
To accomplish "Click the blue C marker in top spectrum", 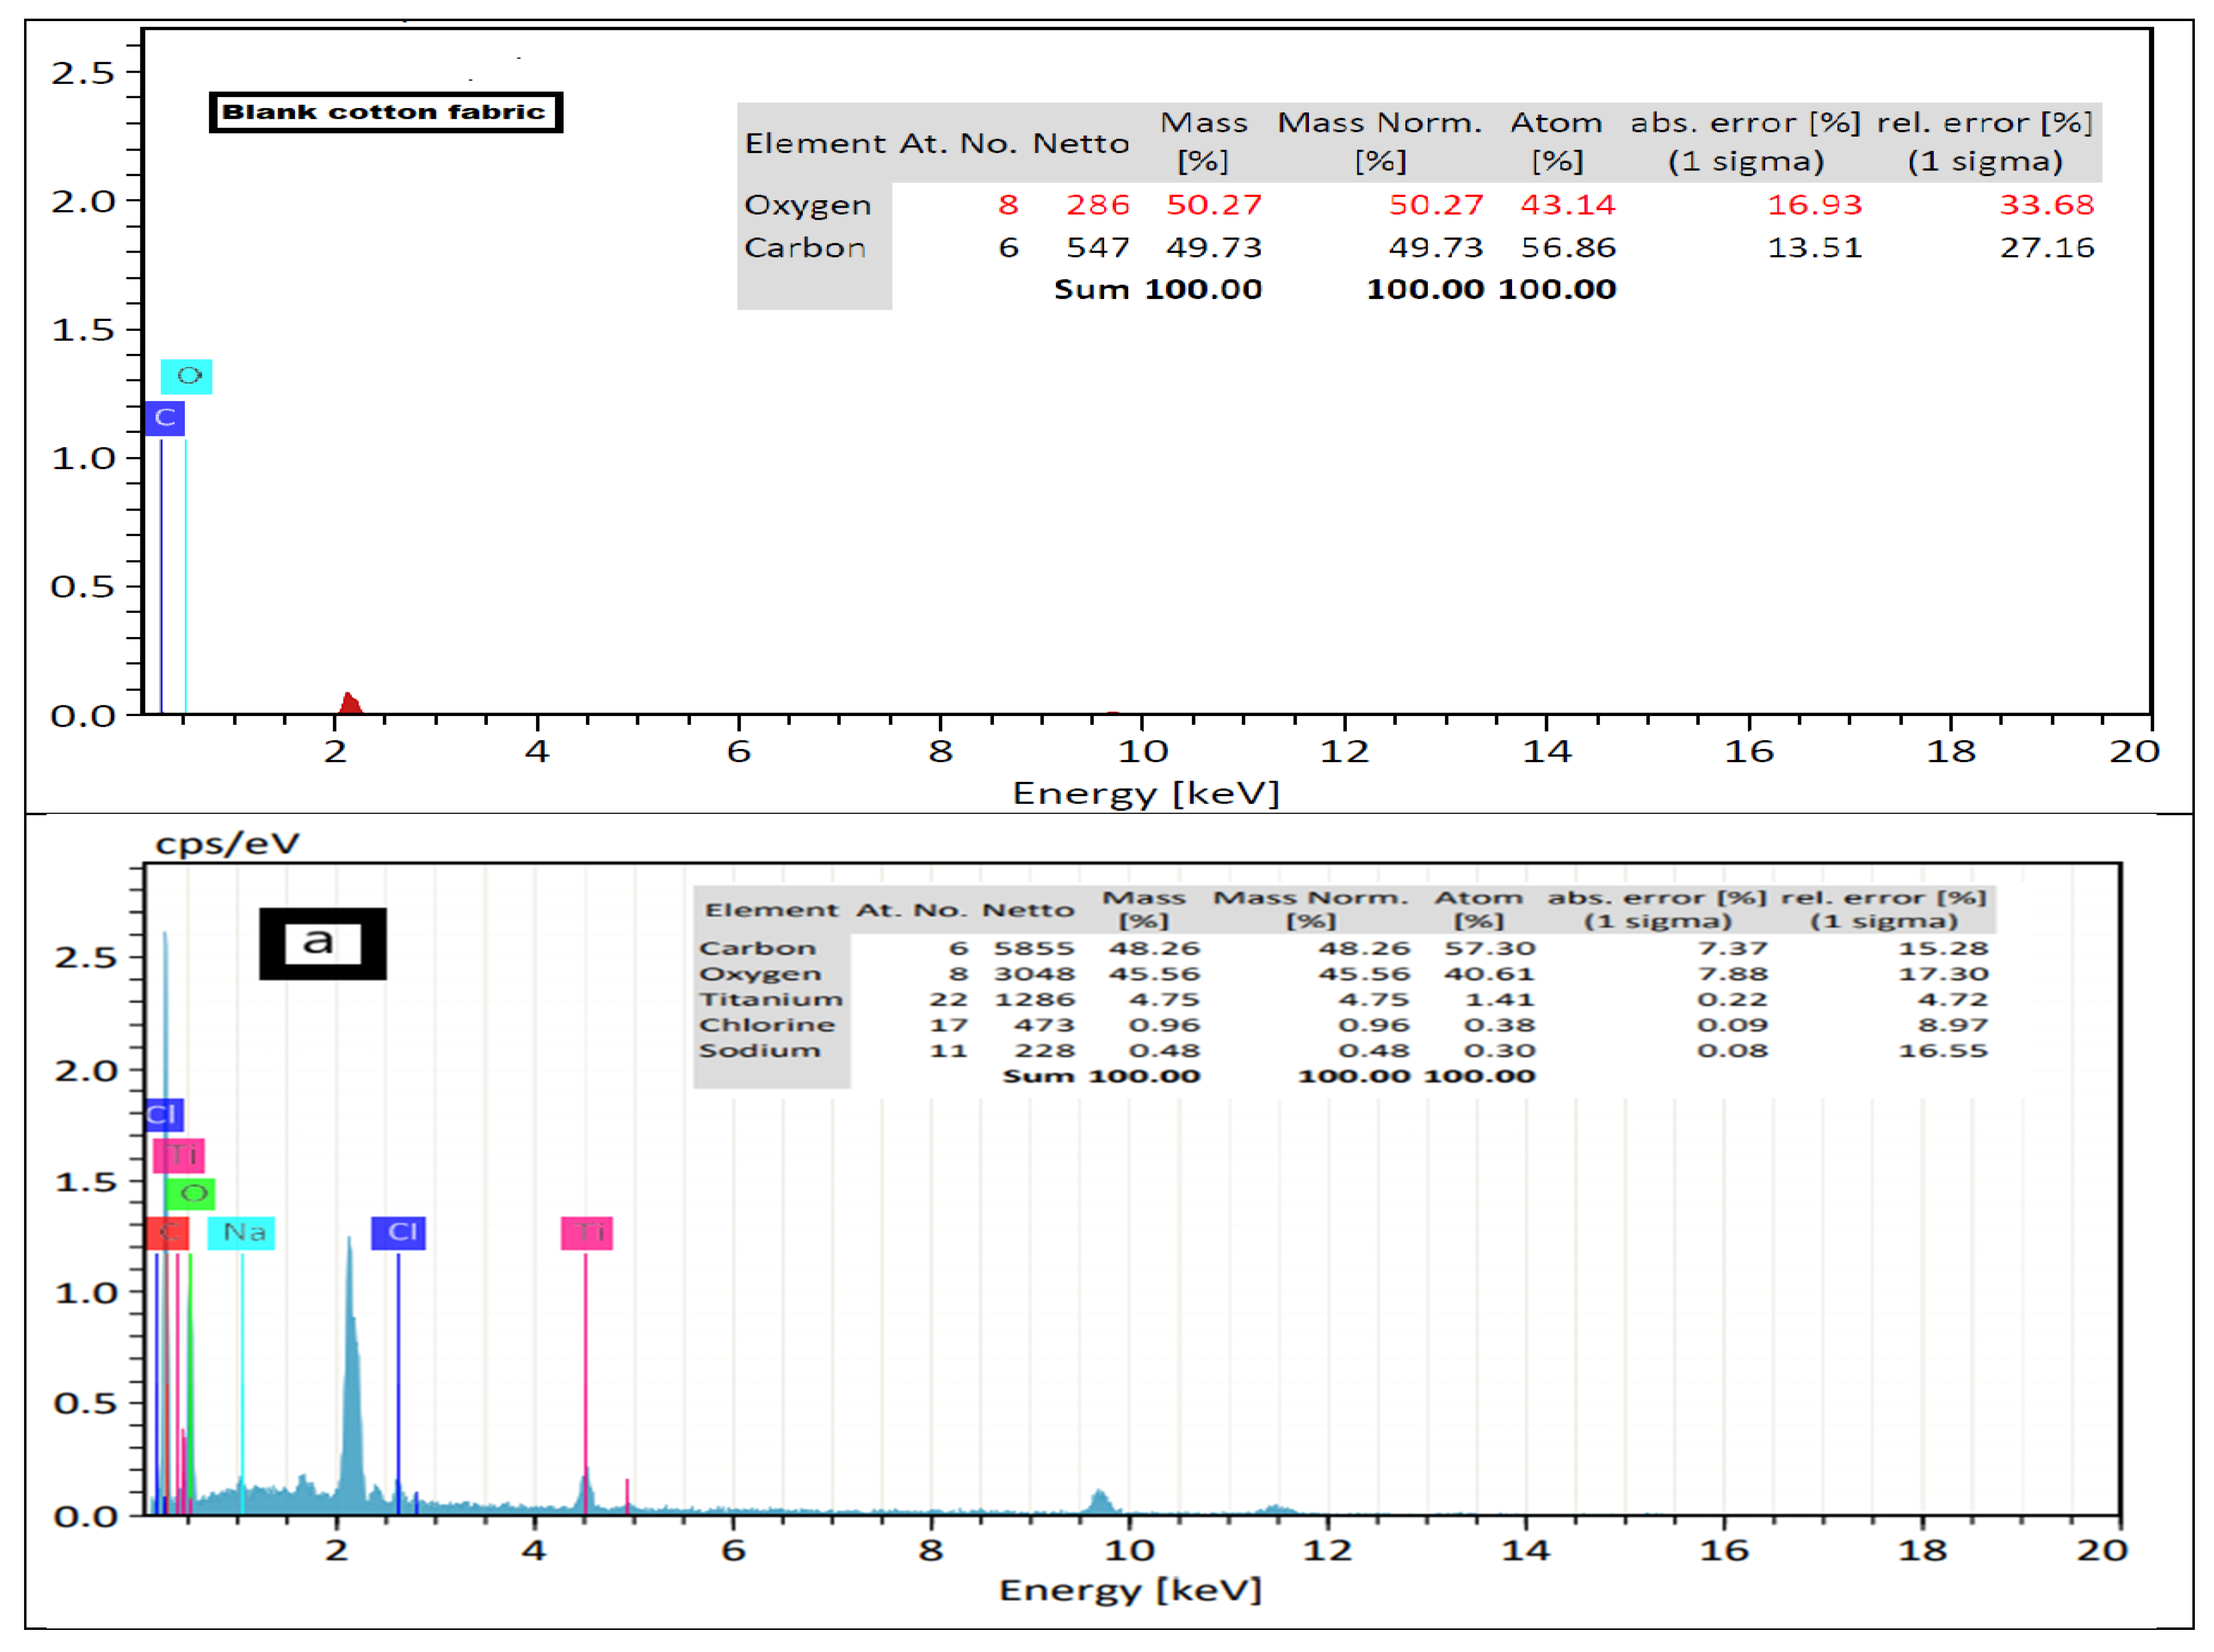I will (165, 418).
